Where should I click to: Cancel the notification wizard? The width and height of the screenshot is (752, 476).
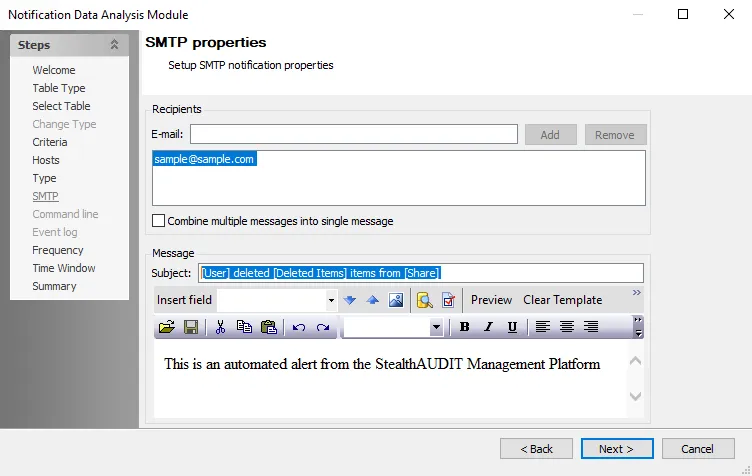(698, 449)
